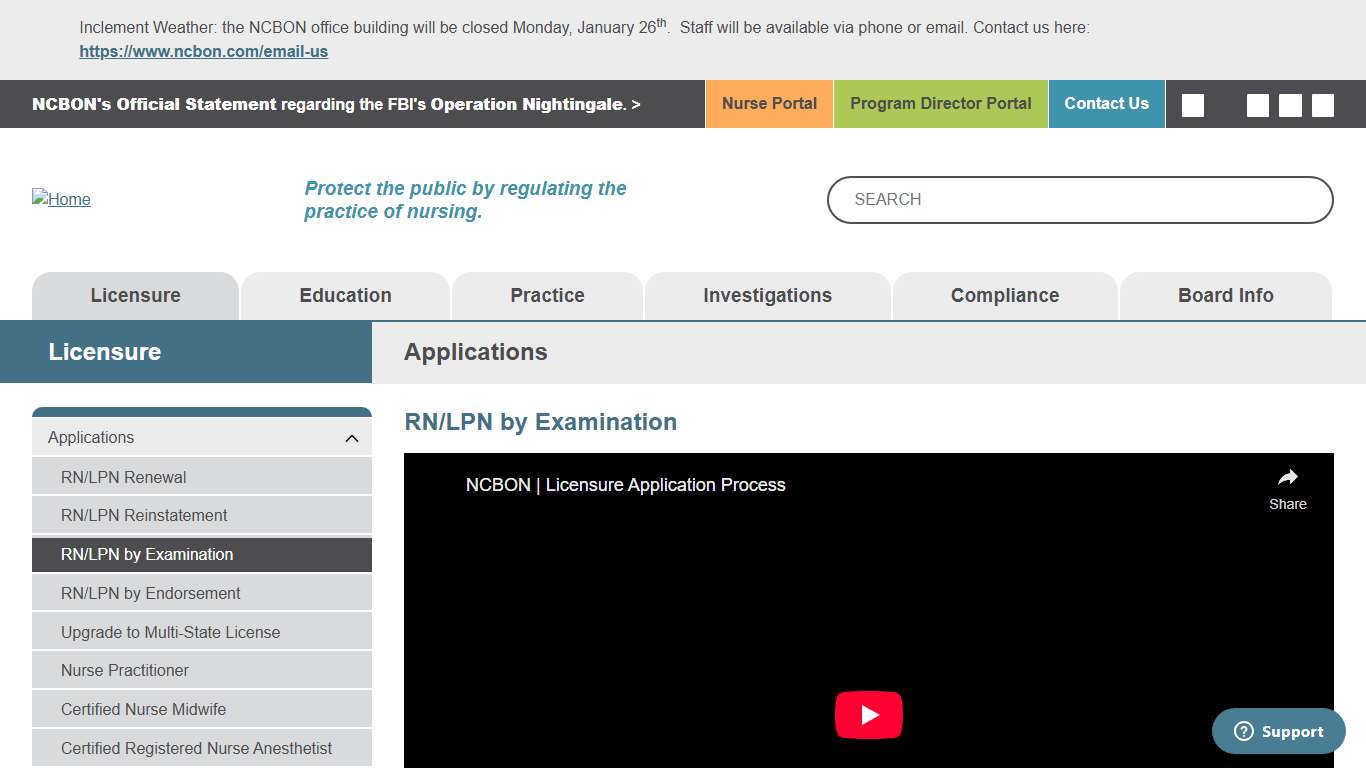Click inside the search field
1366x768 pixels.
click(x=1079, y=199)
